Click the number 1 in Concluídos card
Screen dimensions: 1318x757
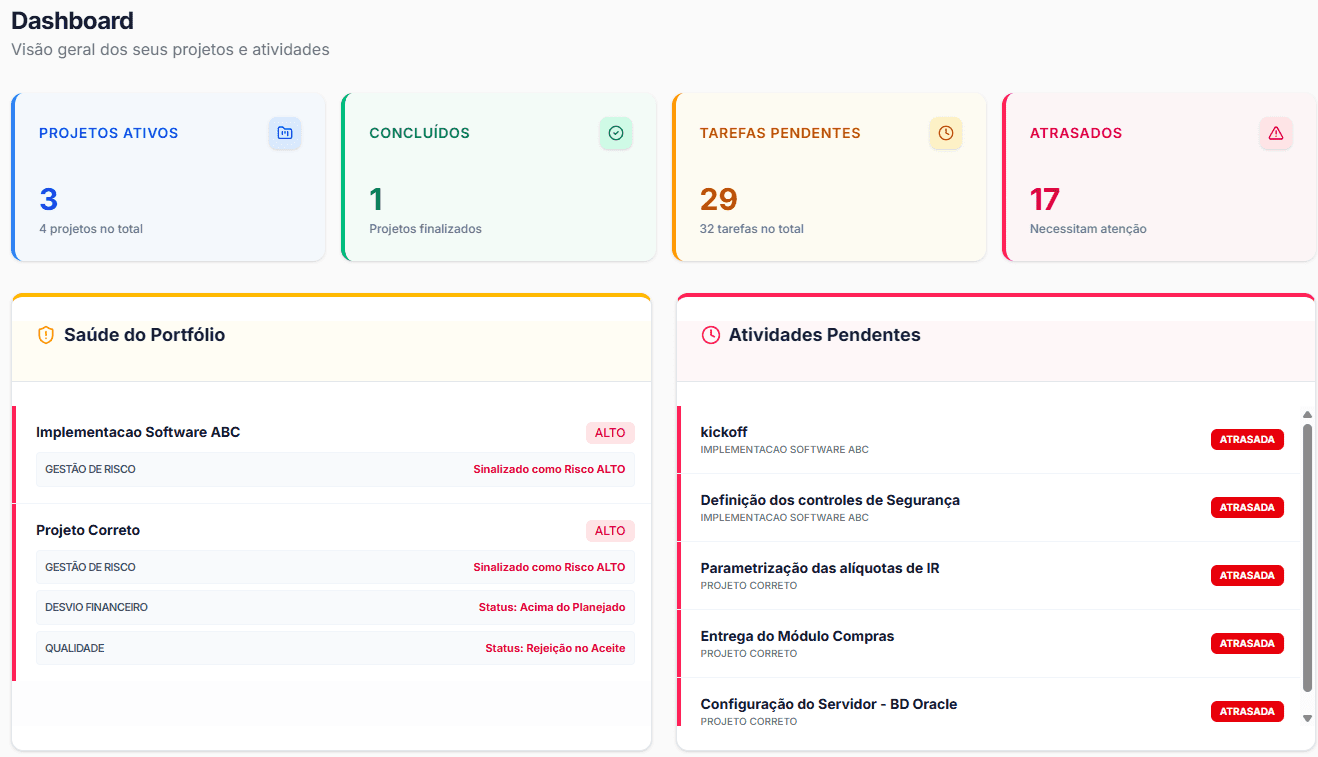pyautogui.click(x=376, y=199)
